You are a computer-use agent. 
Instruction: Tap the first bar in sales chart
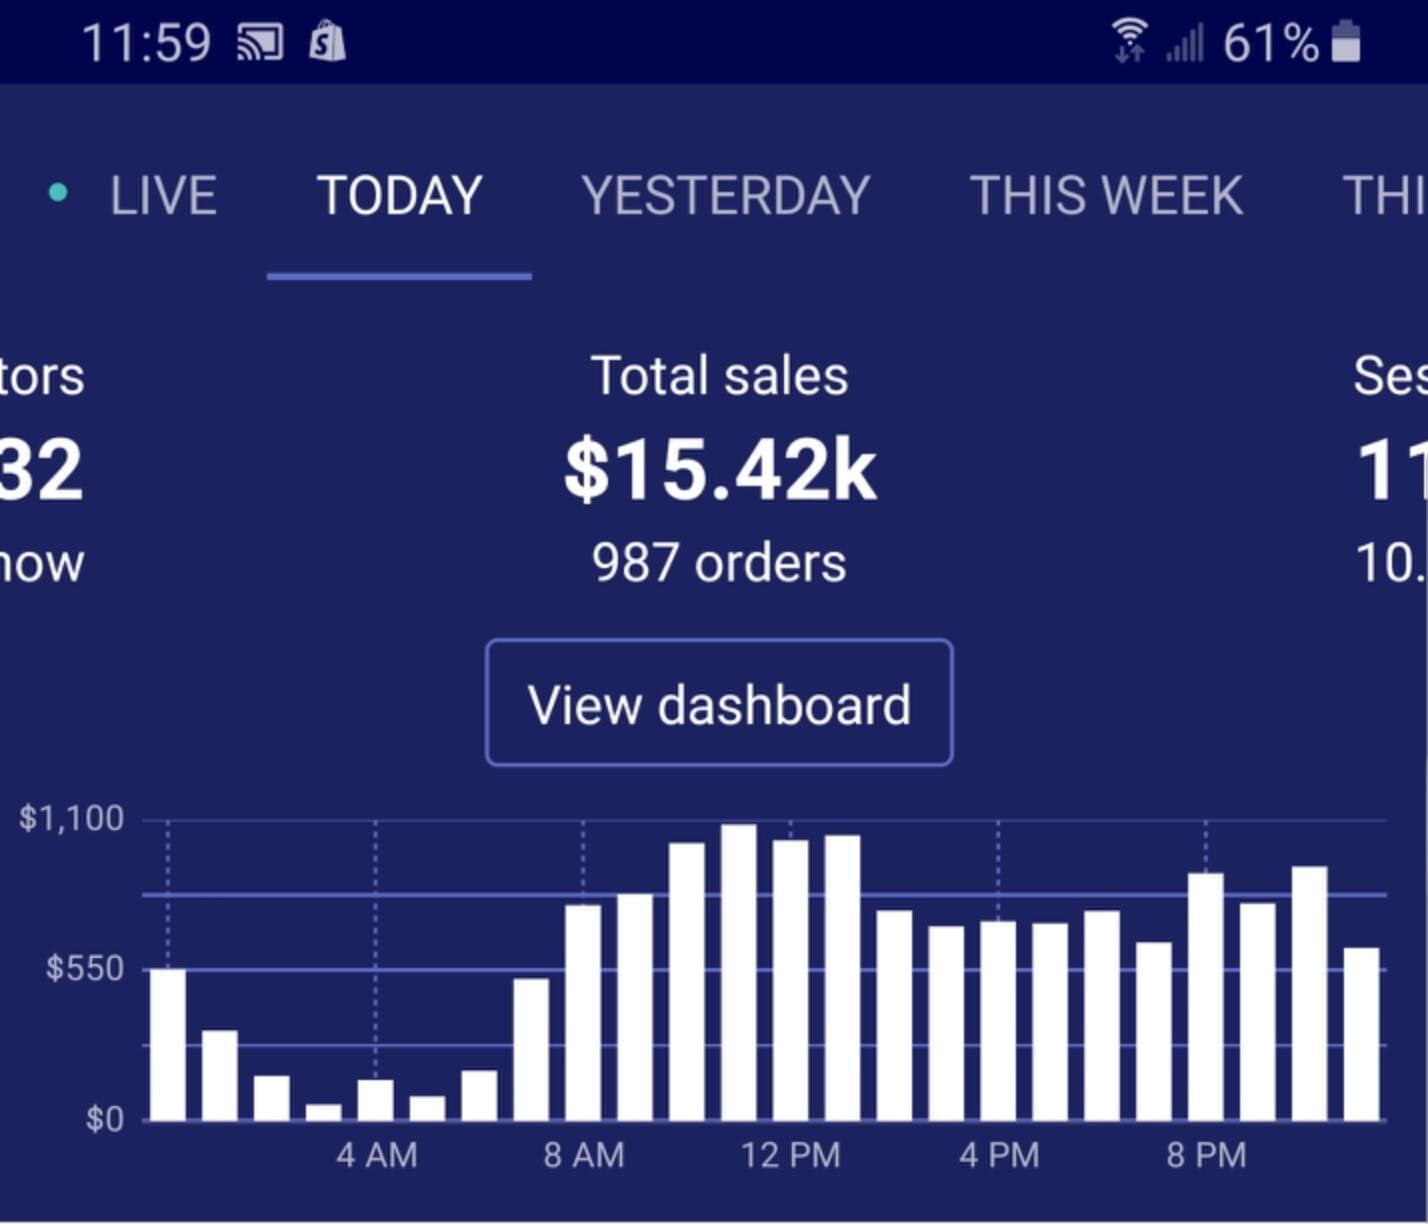(x=168, y=1045)
